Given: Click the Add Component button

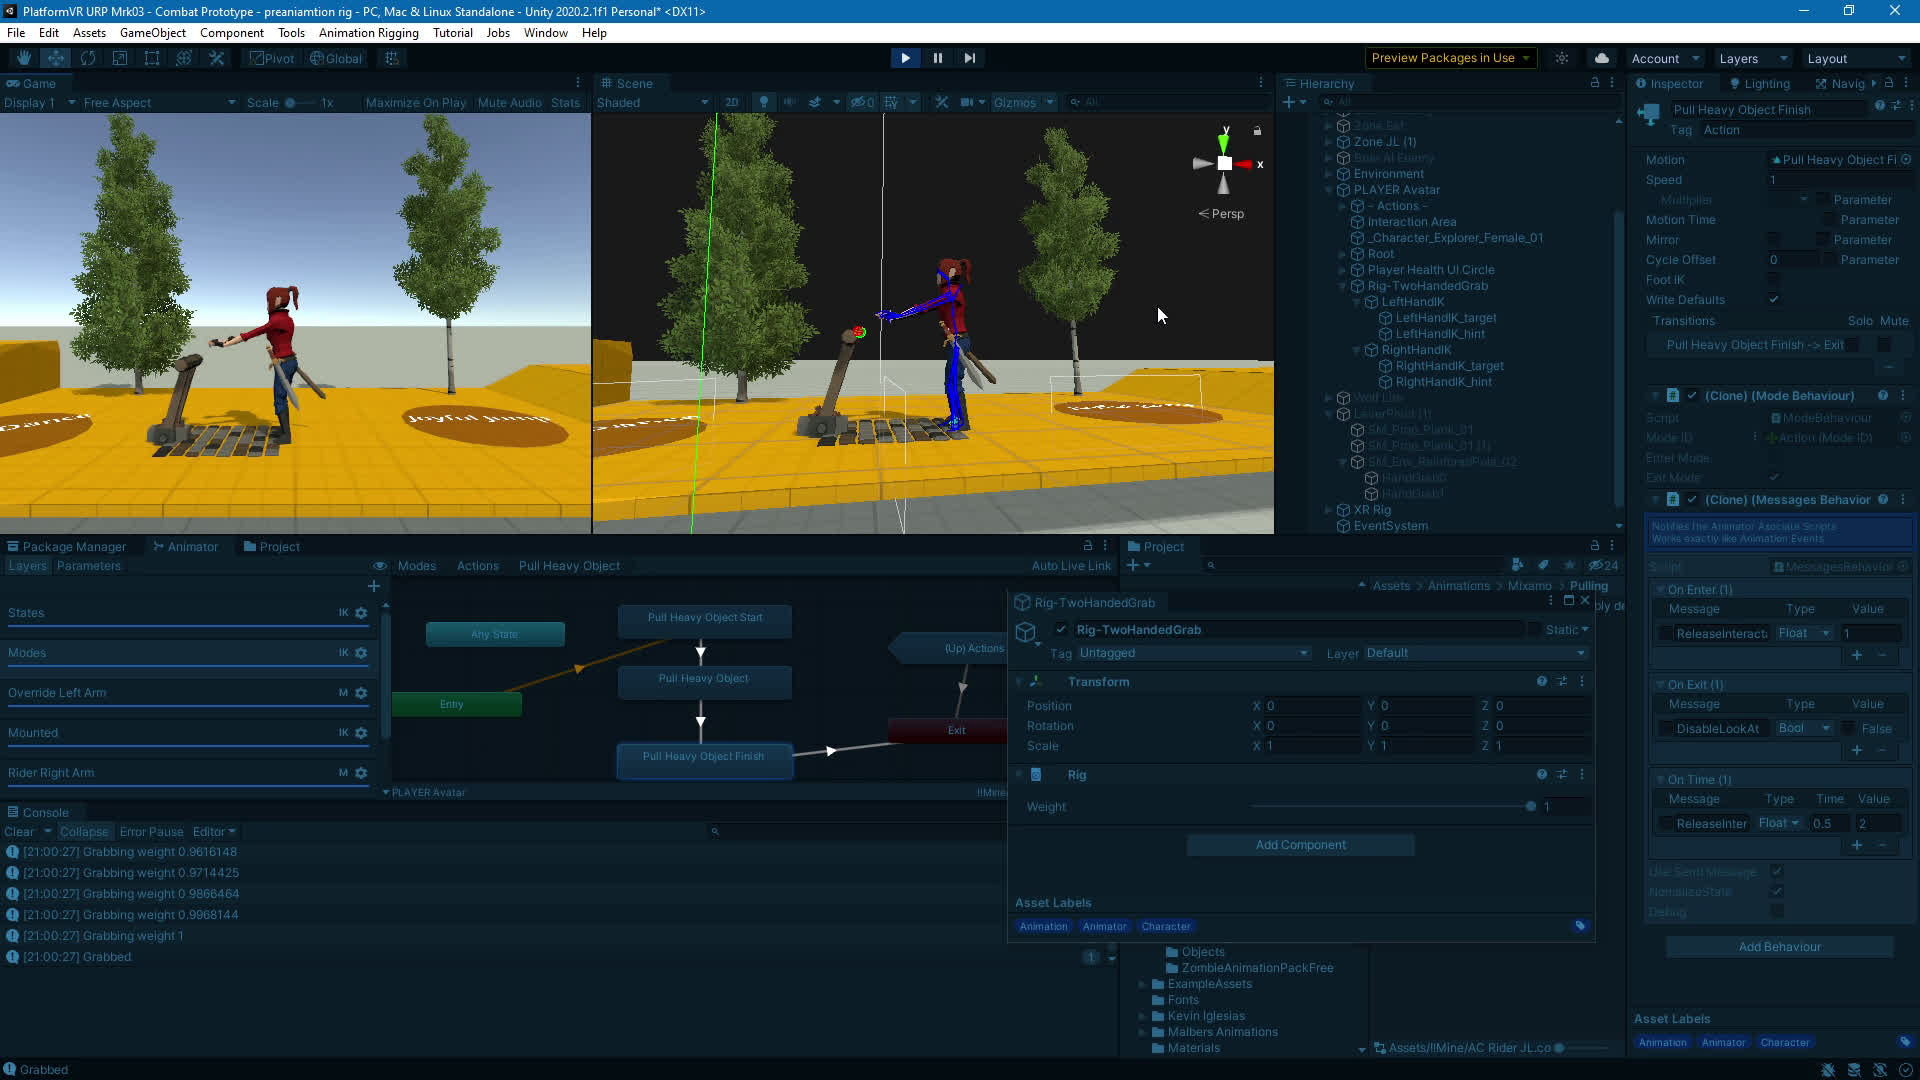Looking at the screenshot, I should pos(1300,845).
